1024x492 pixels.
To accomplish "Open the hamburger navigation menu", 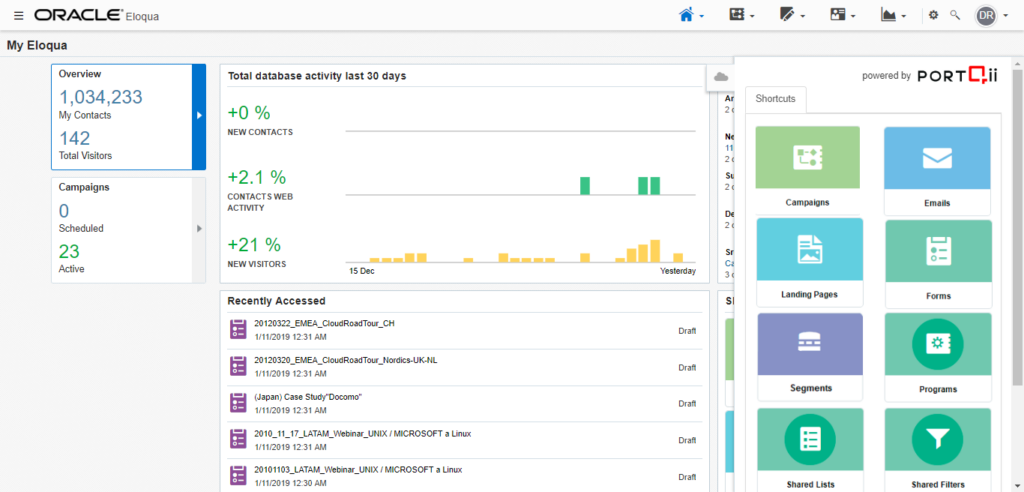I will click(18, 15).
